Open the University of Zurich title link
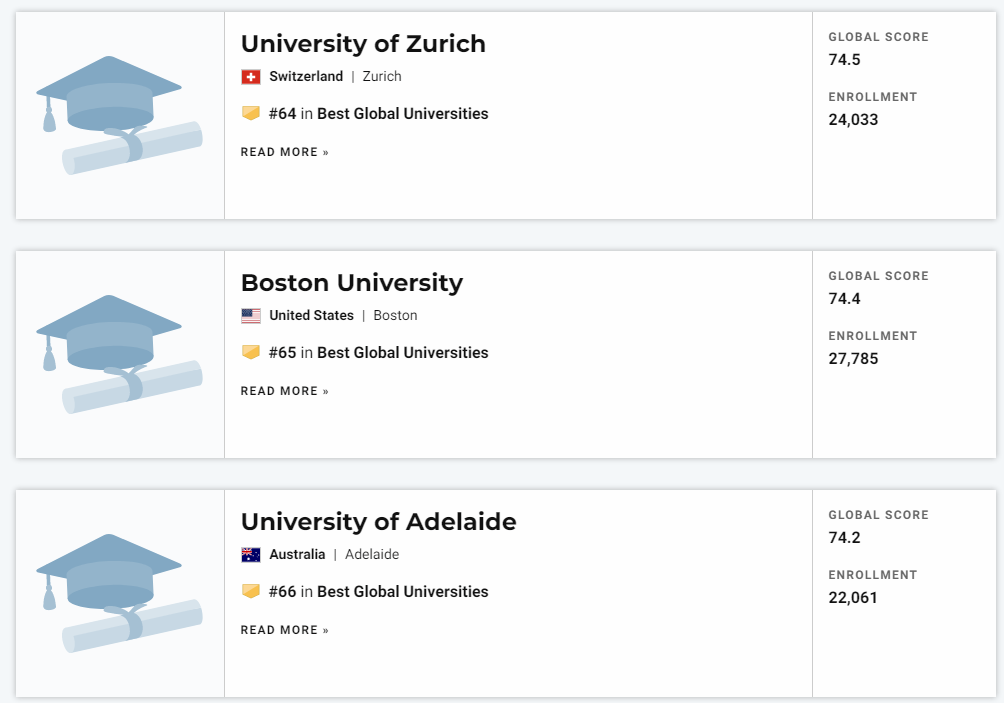 tap(363, 44)
